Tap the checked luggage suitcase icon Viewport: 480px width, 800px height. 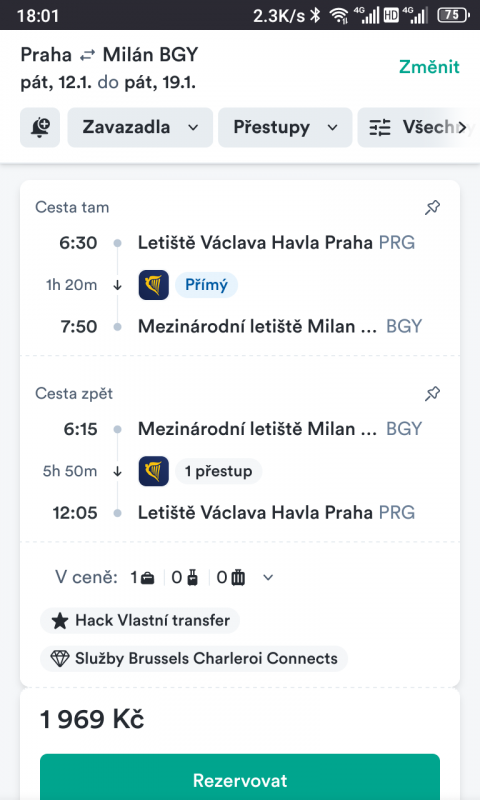[x=238, y=578]
